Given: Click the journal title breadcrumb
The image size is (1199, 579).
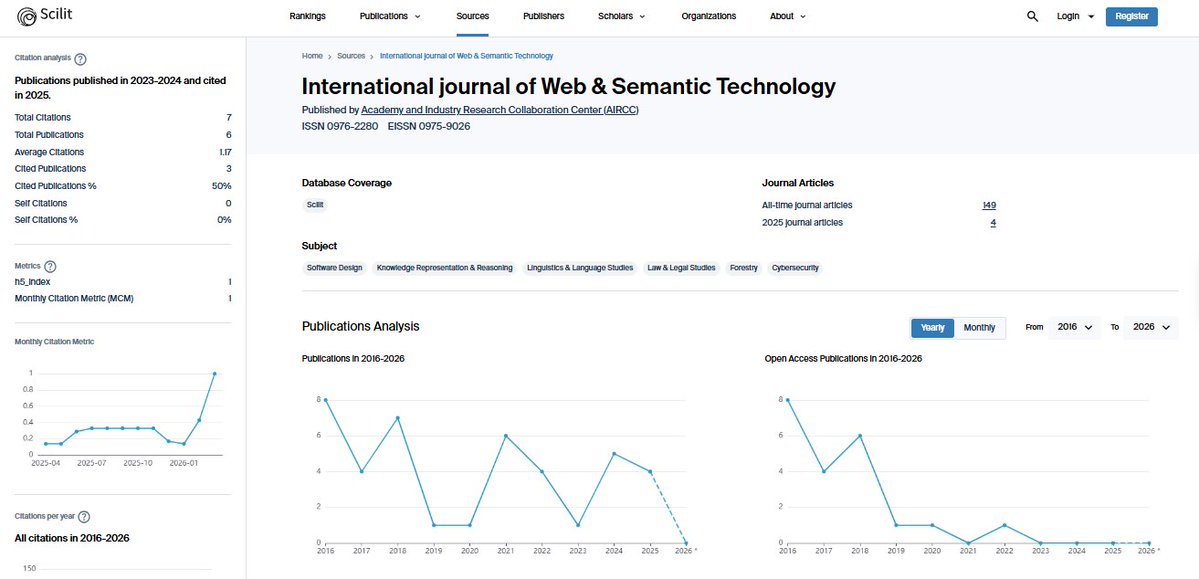Looking at the screenshot, I should [466, 56].
